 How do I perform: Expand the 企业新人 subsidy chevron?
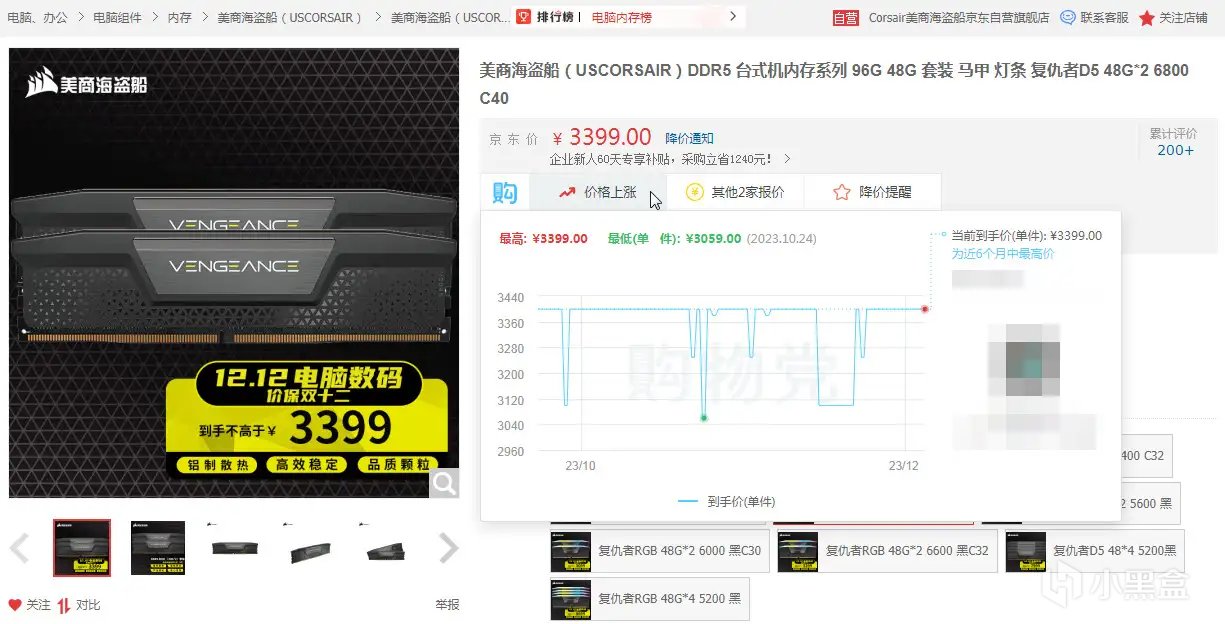(x=788, y=159)
